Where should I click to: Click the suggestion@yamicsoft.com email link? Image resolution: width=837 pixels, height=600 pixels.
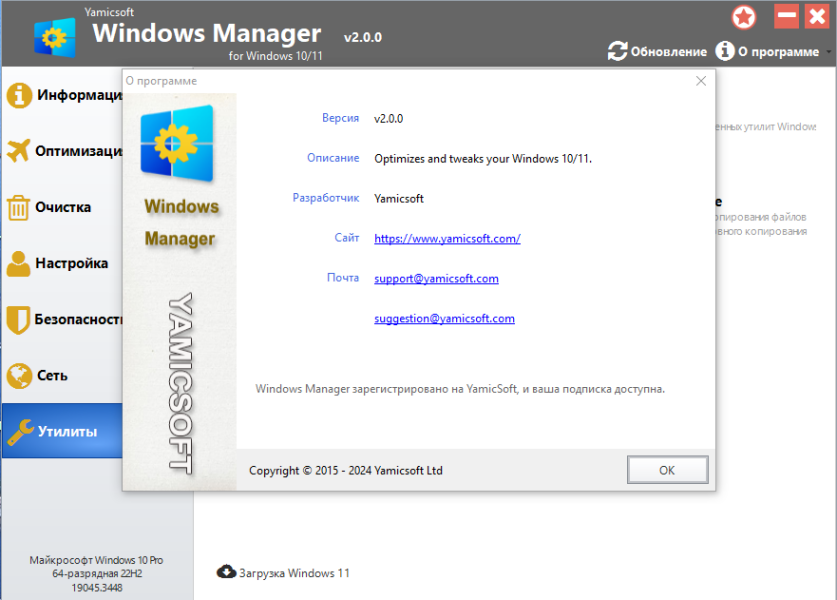[444, 319]
